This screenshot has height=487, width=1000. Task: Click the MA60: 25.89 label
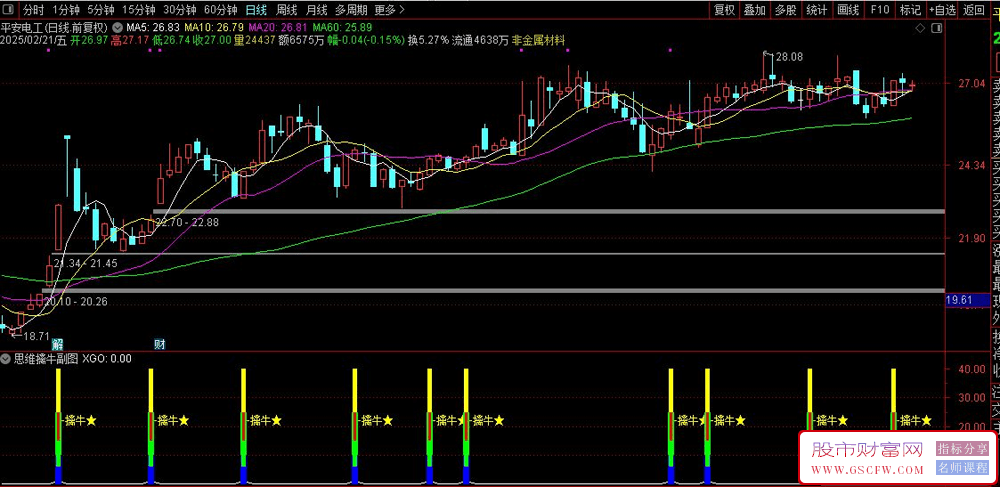coord(343,28)
